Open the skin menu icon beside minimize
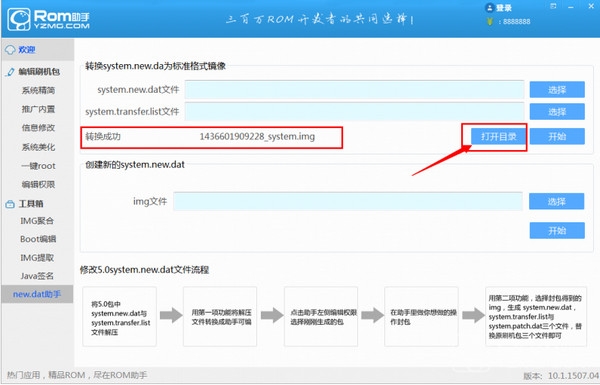 [x=553, y=6]
